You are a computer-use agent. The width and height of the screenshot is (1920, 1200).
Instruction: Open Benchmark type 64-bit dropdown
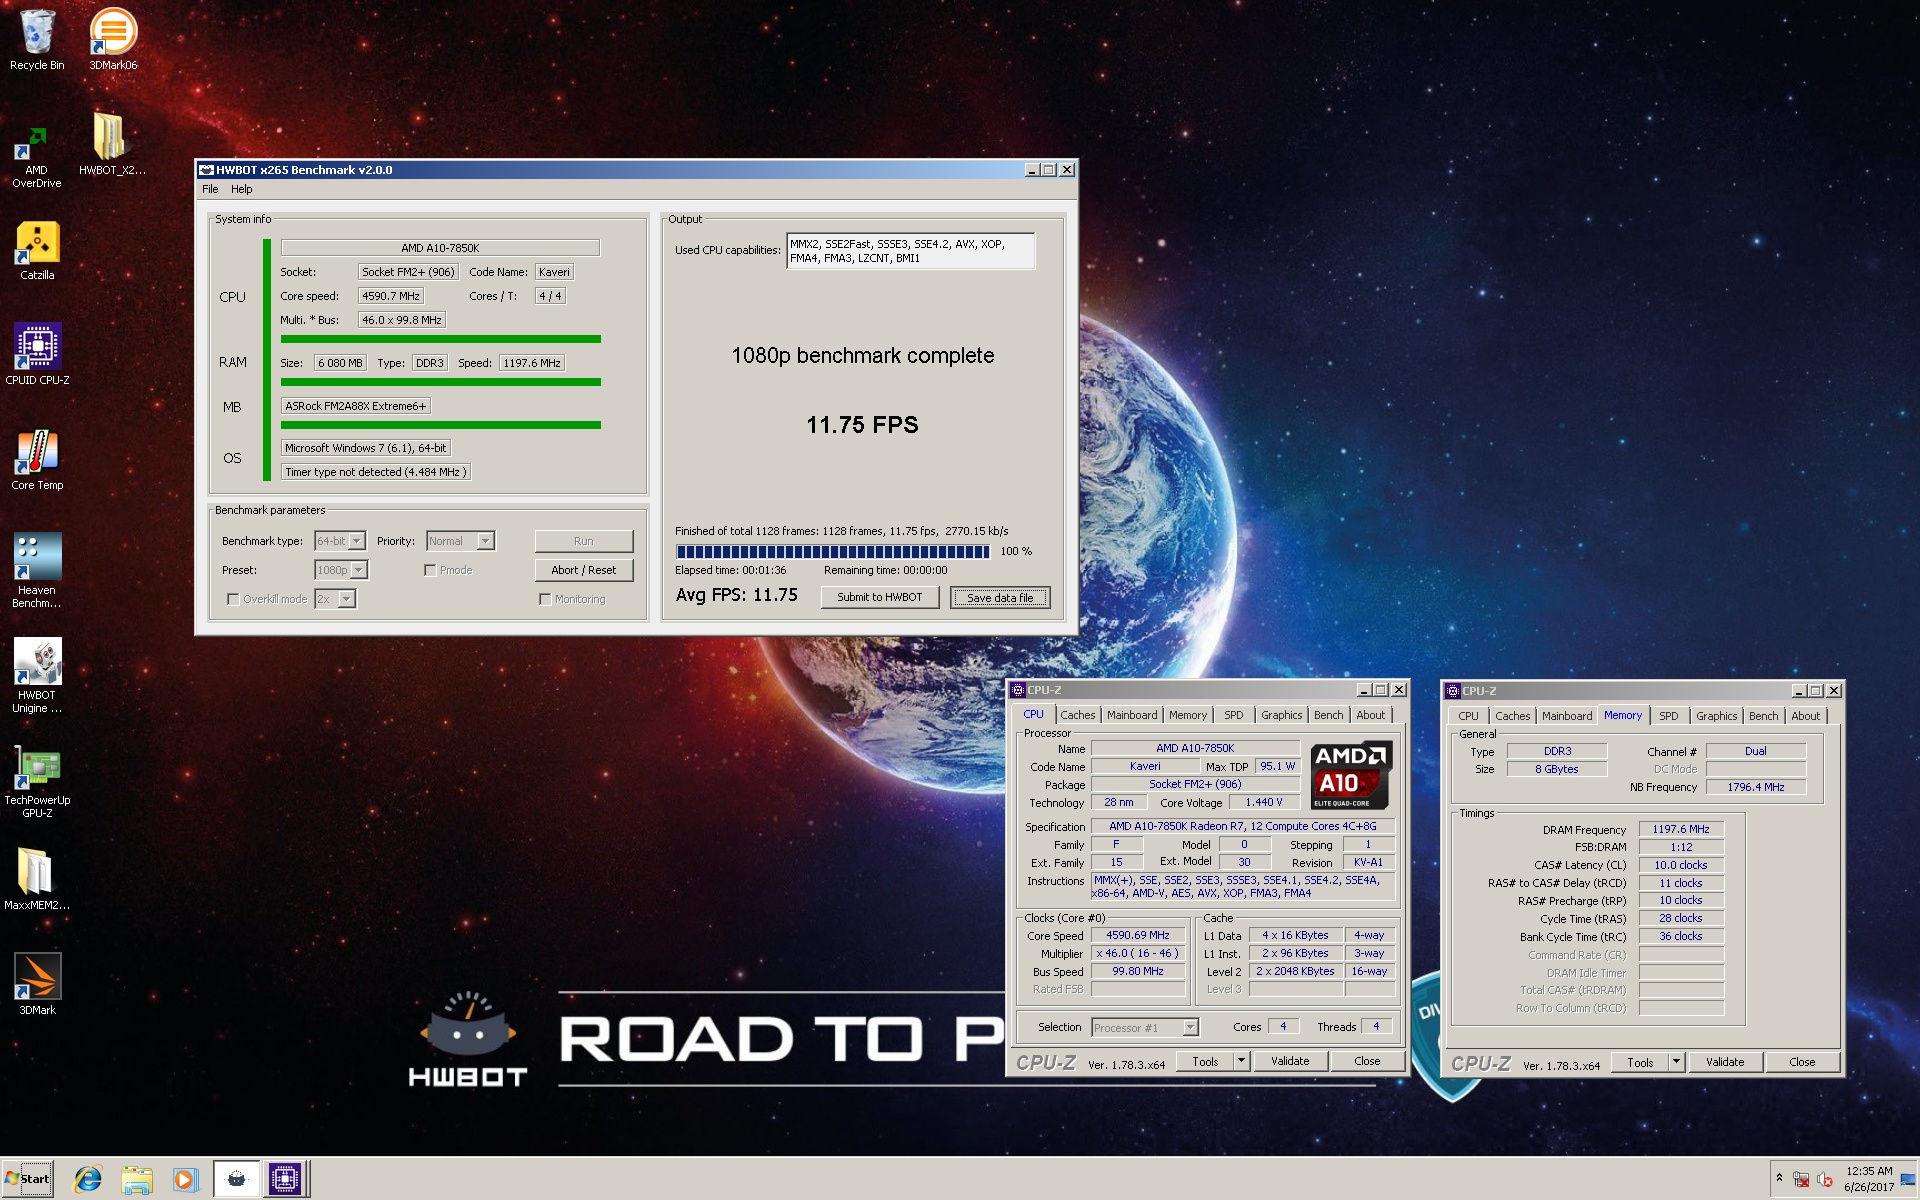(x=340, y=541)
